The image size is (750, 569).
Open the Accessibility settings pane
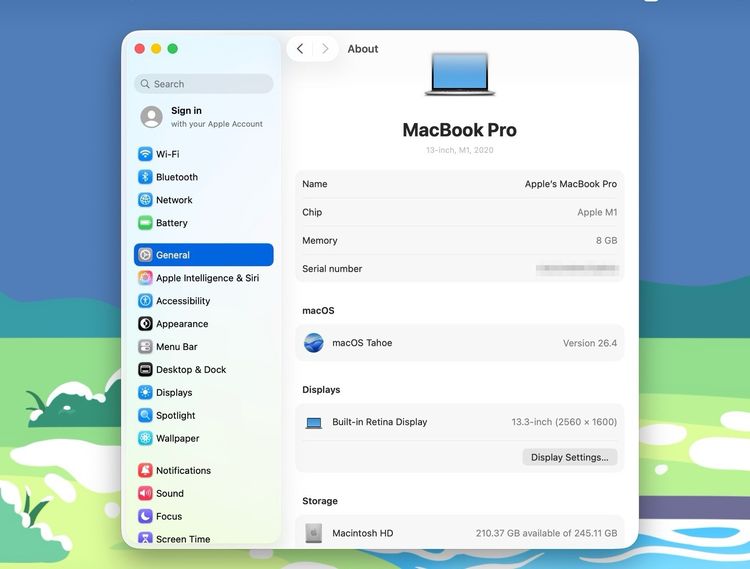coord(204,301)
